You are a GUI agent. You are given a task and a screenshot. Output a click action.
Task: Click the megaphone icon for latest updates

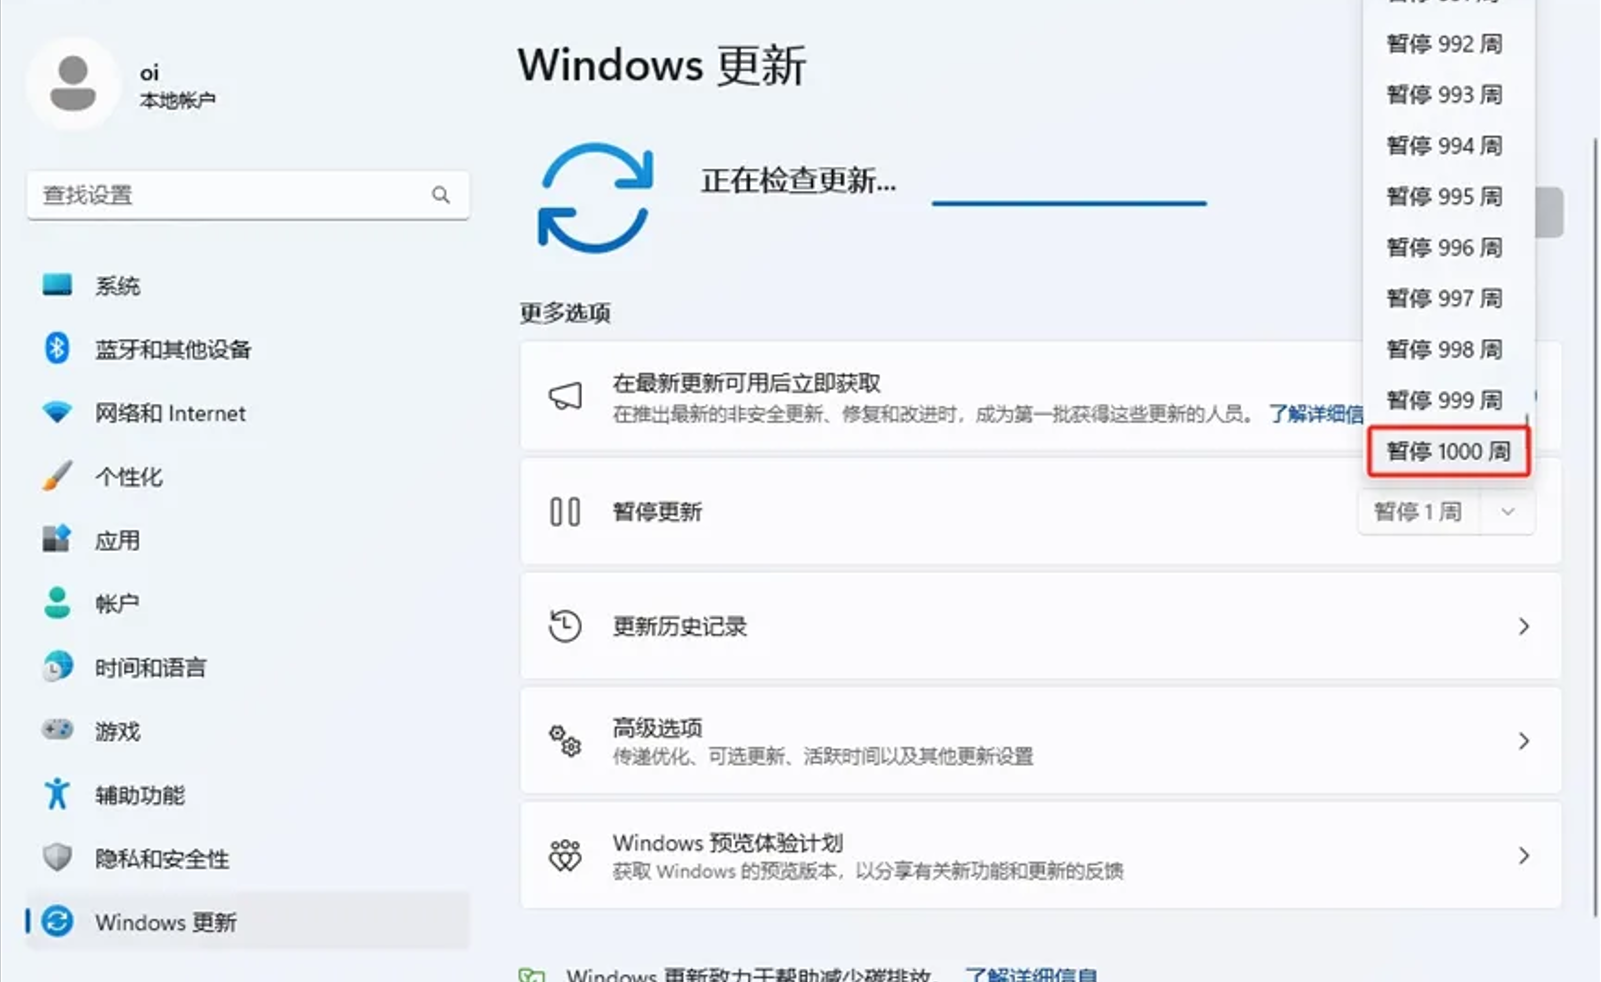point(565,396)
